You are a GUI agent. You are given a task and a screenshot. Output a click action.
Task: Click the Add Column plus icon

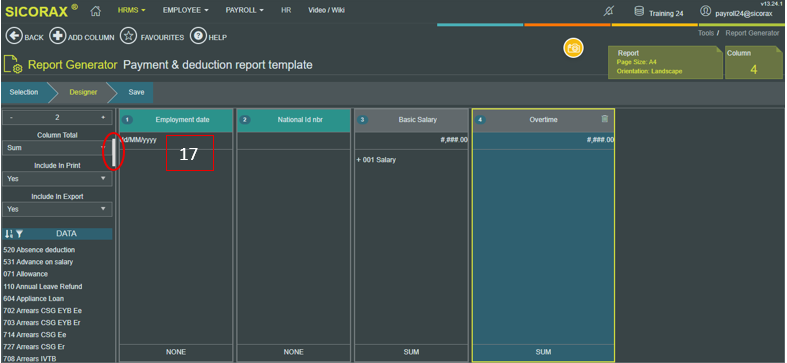(x=58, y=36)
